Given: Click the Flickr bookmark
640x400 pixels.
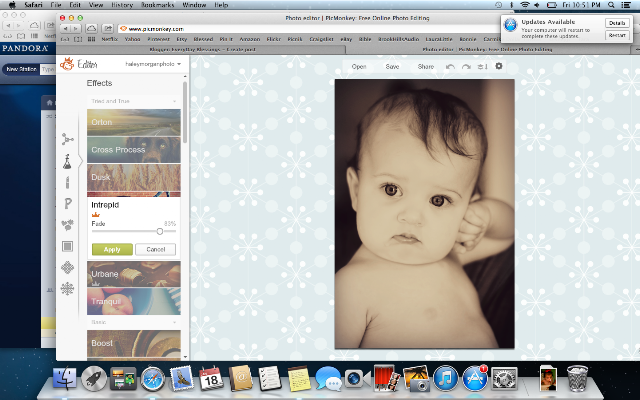Looking at the screenshot, I should [x=273, y=39].
